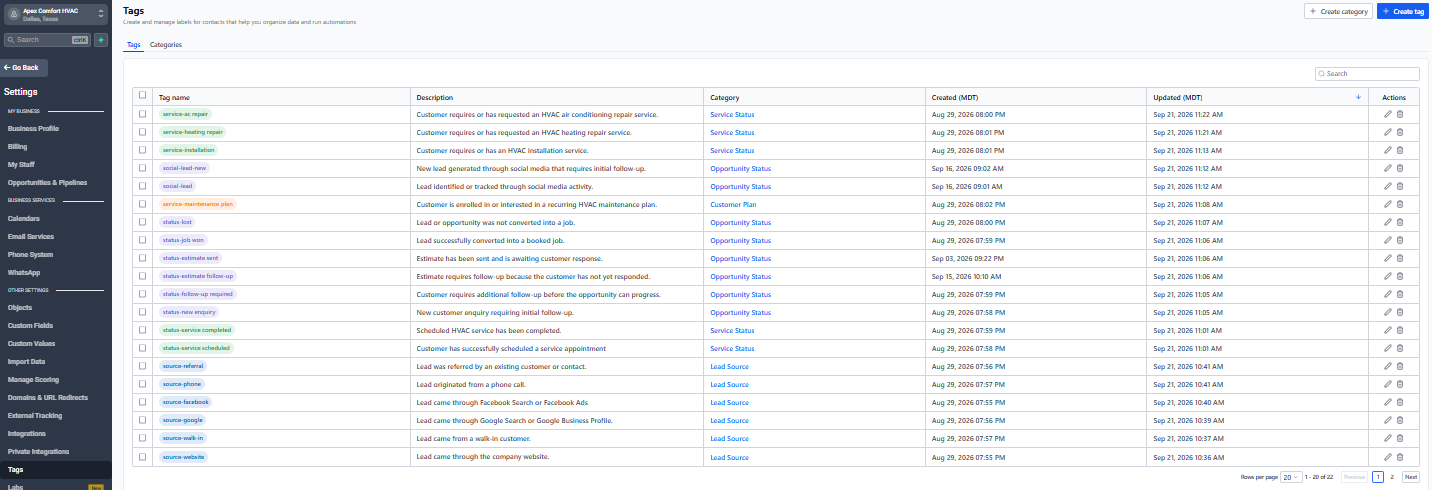Screen dimensions: 1432x490
Task: Open the WhatsApp settings item
Action: tap(24, 273)
